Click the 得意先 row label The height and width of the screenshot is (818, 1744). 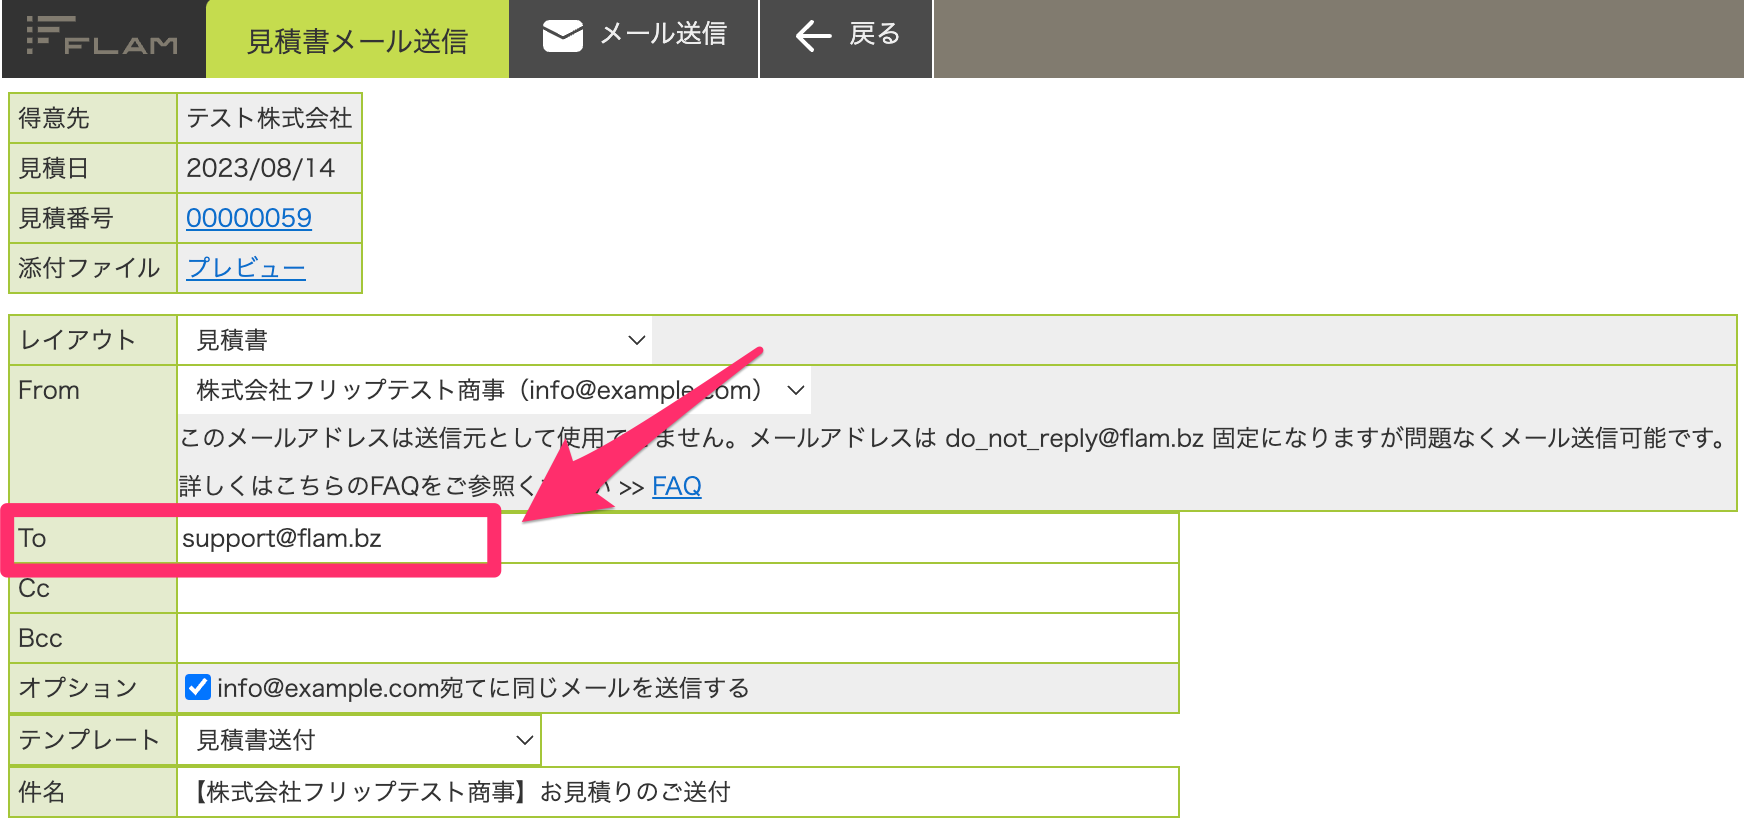[54, 118]
